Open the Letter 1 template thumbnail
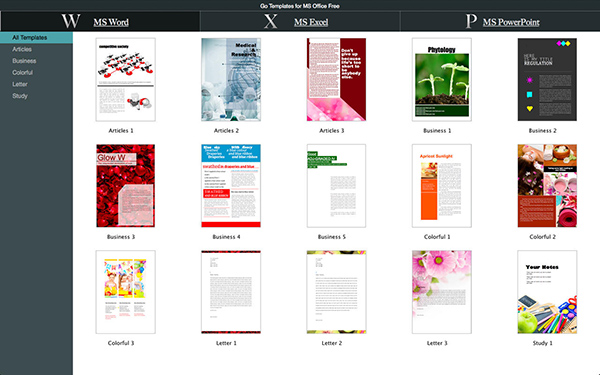The image size is (600, 375). [x=231, y=292]
